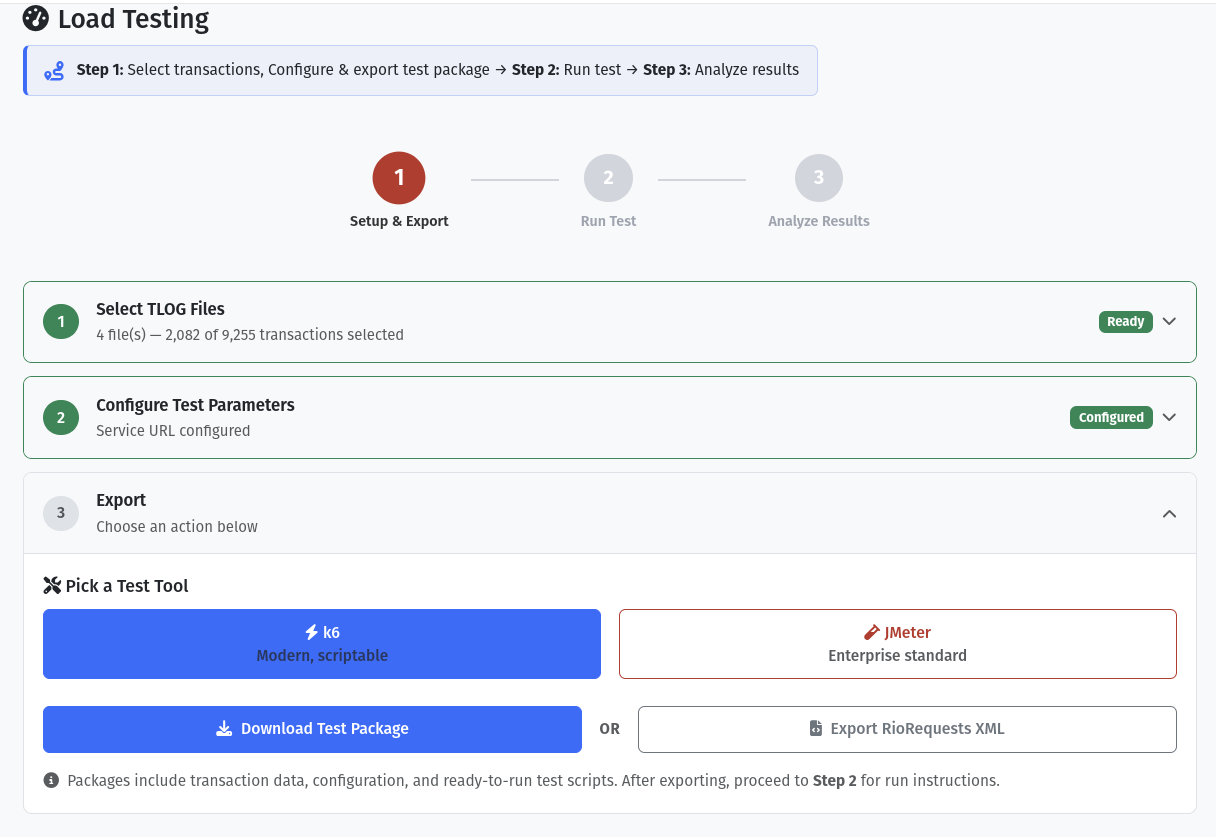This screenshot has width=1216, height=837.
Task: Click the Configured status badge
Action: tap(1111, 417)
